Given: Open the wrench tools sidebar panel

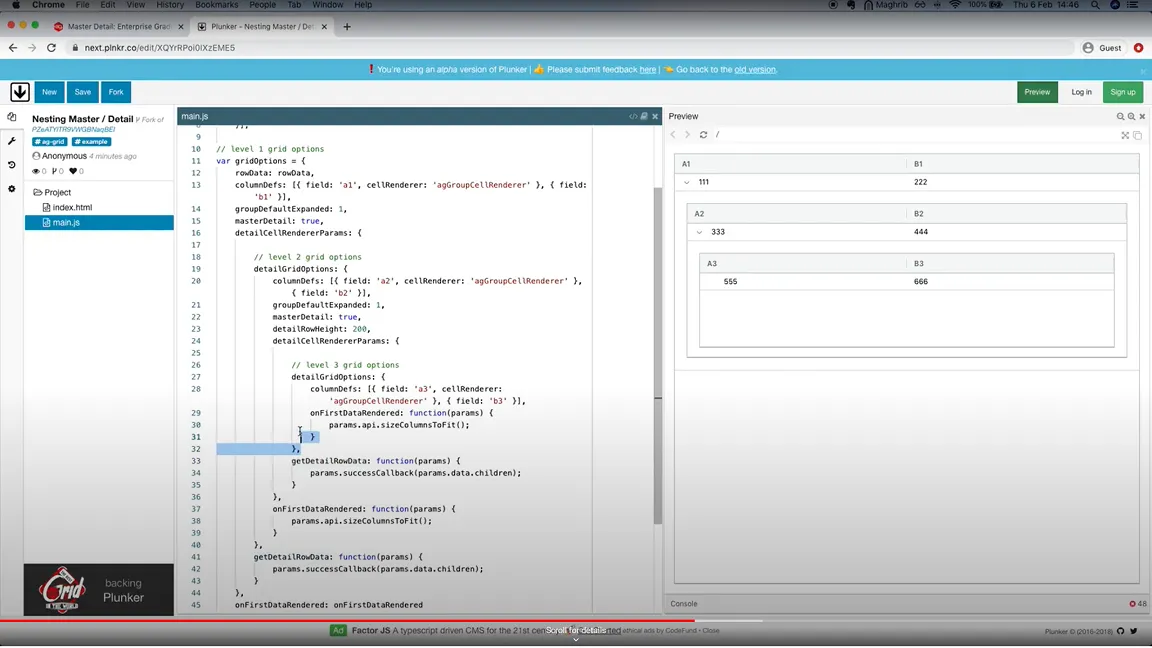Looking at the screenshot, I should (x=12, y=141).
